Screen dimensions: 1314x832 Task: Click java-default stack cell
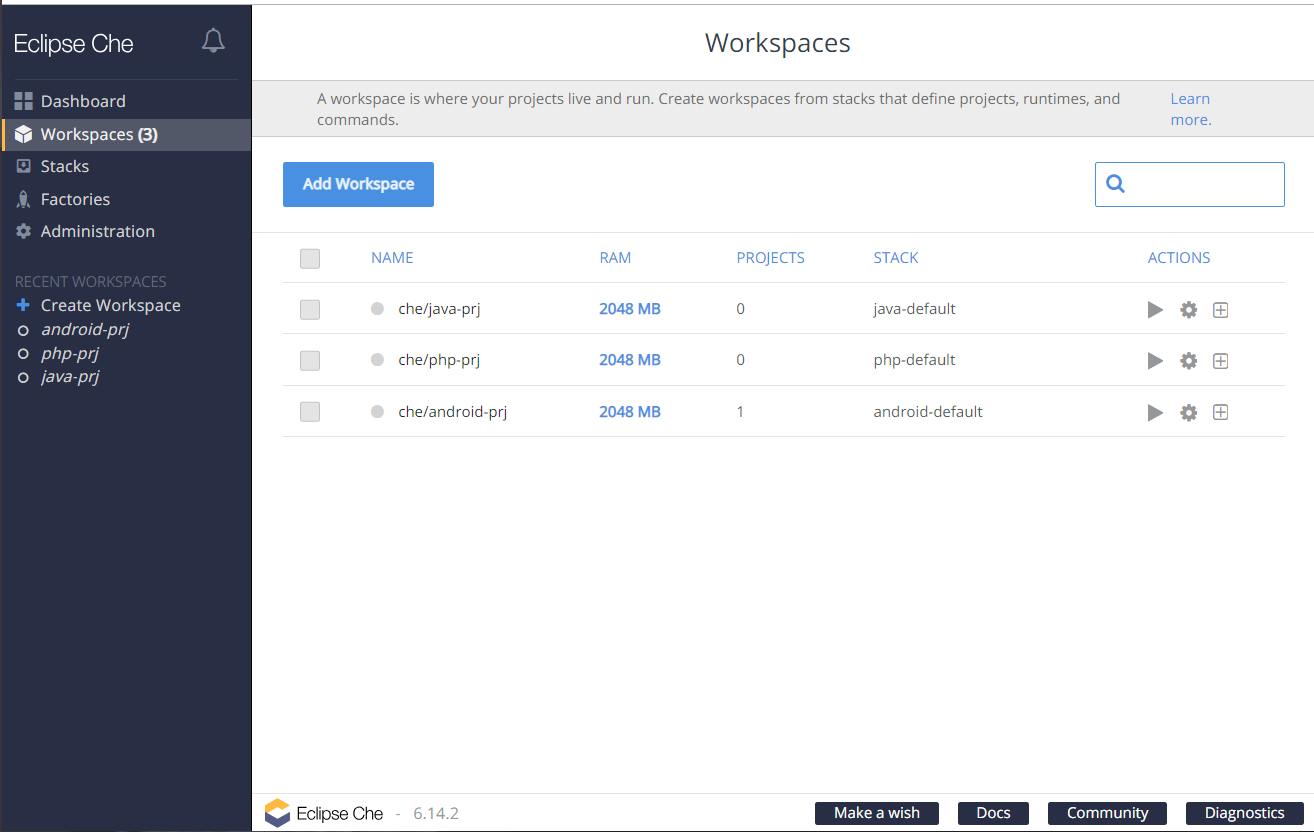(914, 309)
